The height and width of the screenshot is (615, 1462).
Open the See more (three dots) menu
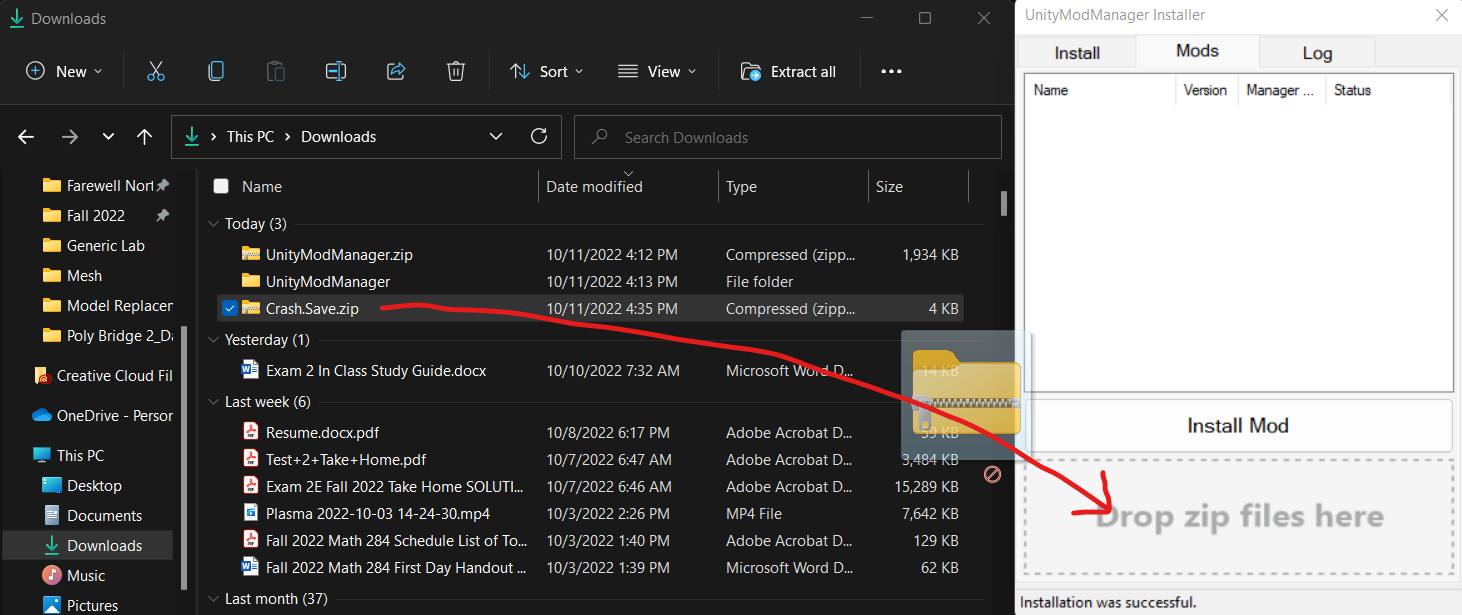[891, 71]
